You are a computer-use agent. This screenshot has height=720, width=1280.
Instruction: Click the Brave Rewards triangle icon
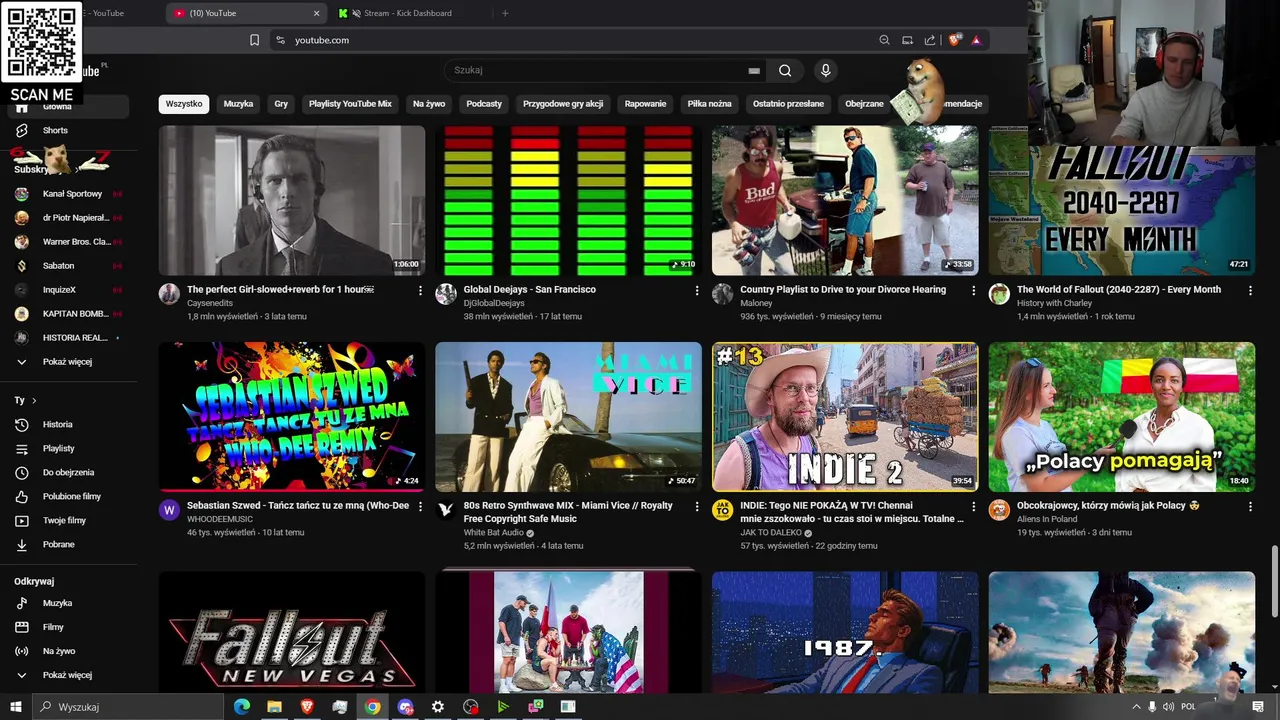(x=976, y=40)
